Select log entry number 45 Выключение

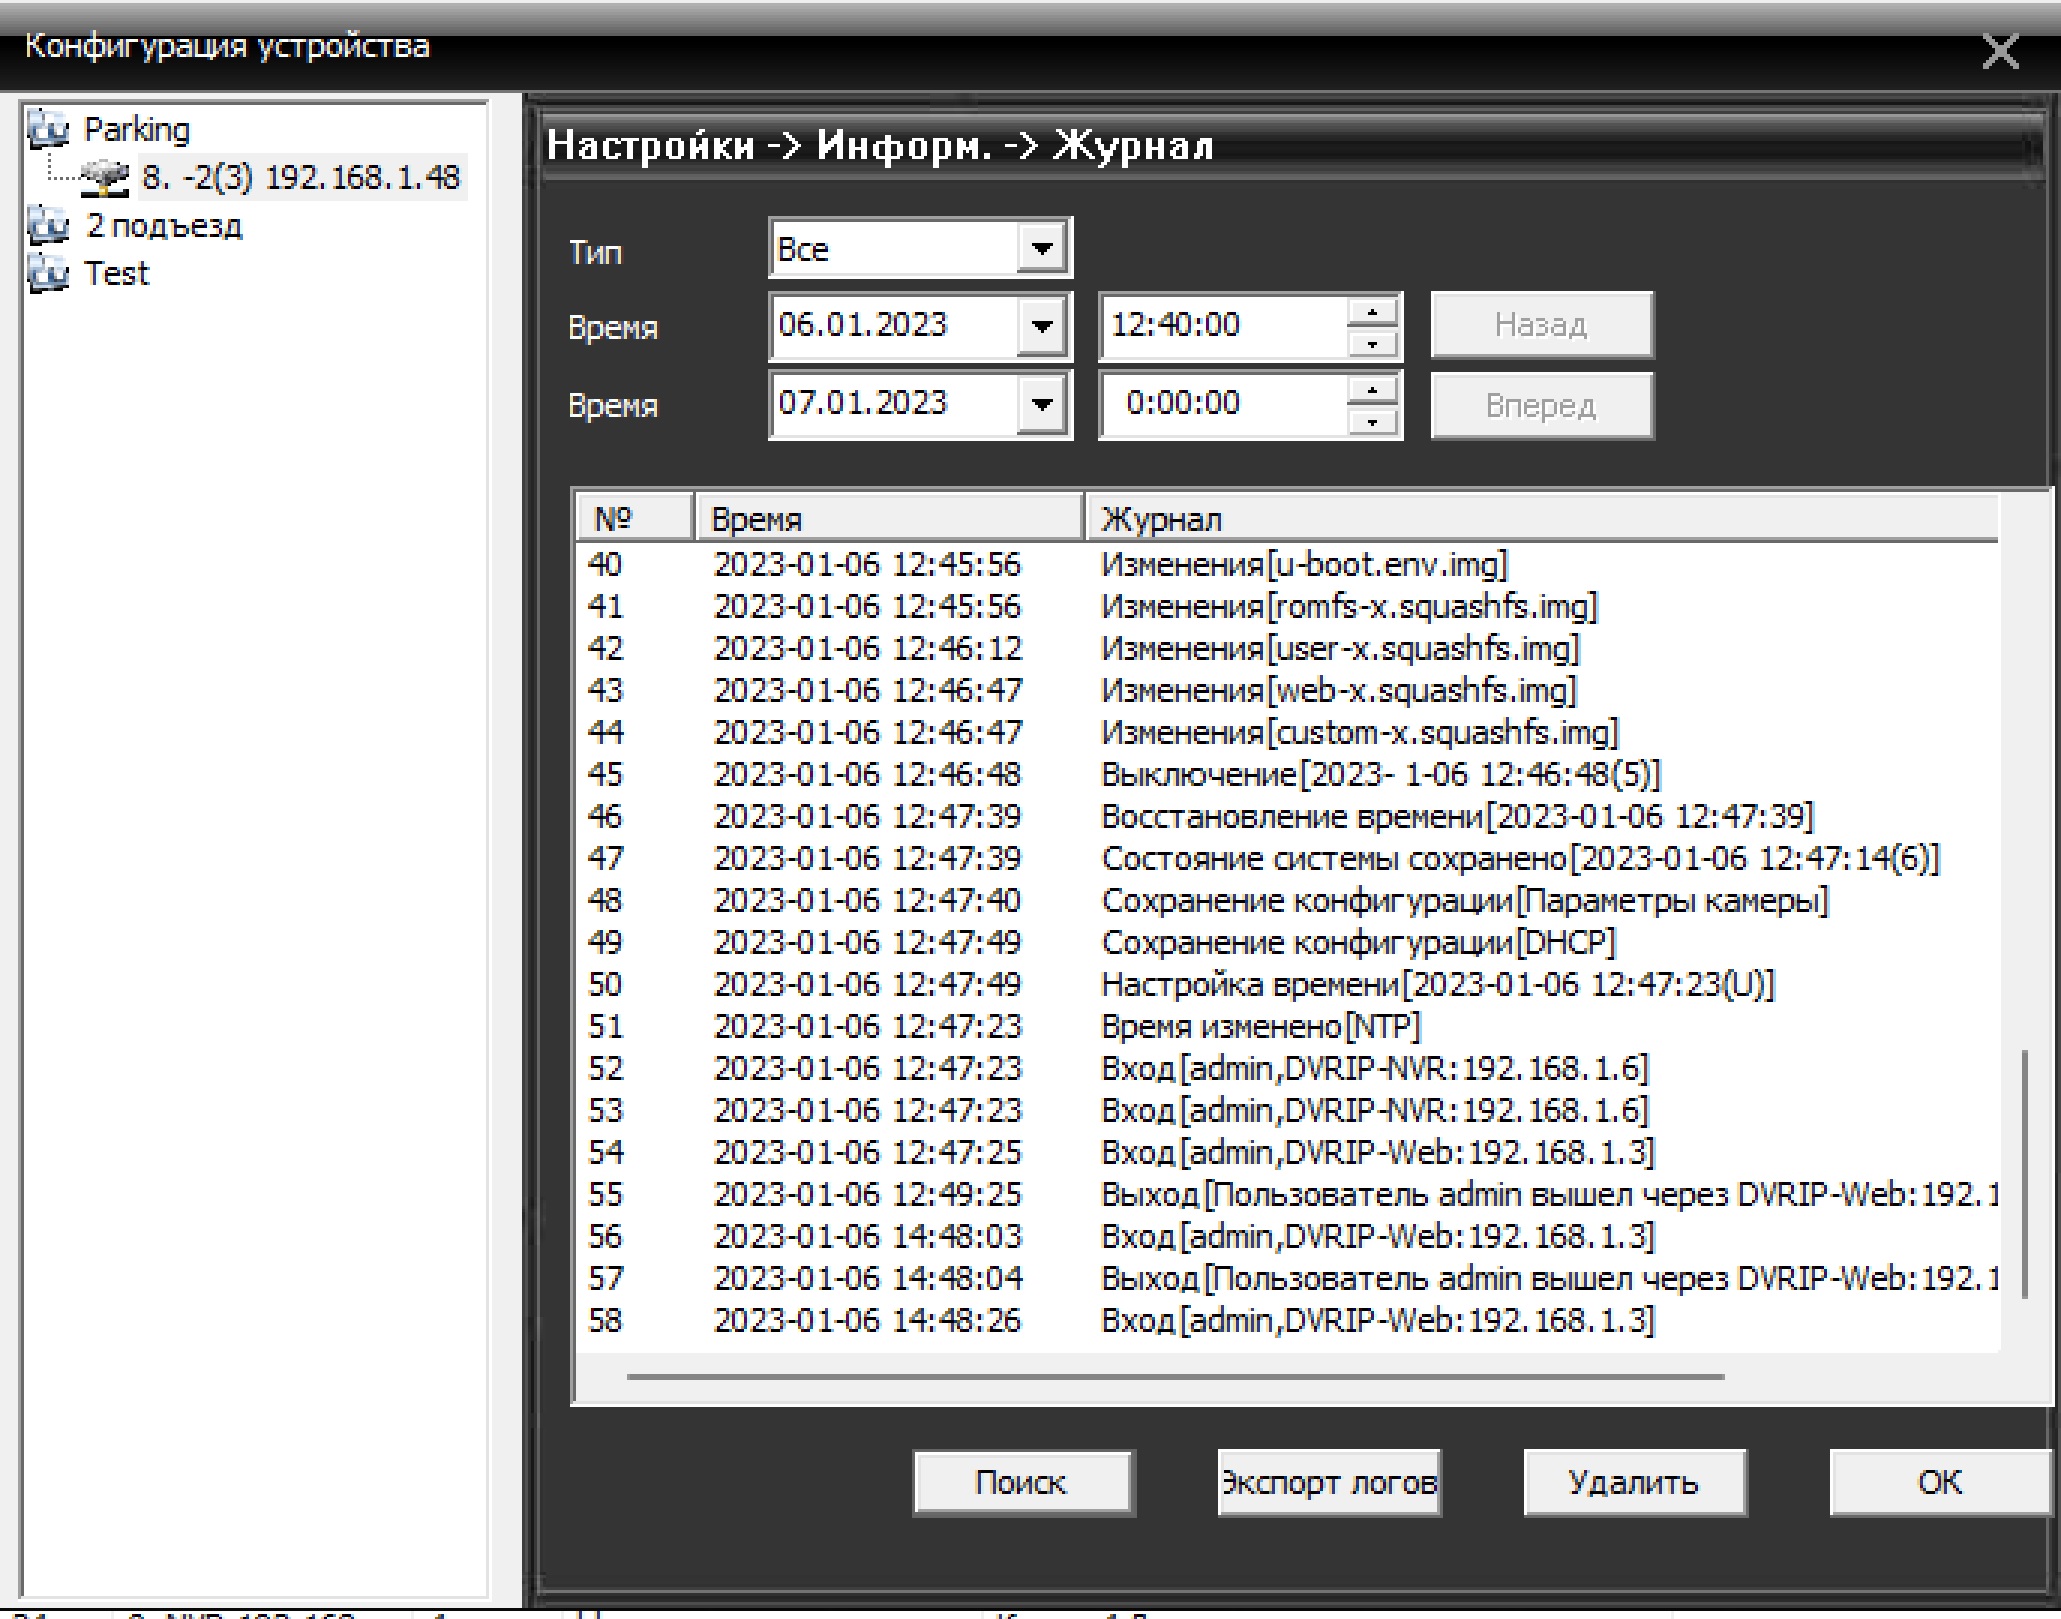pyautogui.click(x=1380, y=775)
